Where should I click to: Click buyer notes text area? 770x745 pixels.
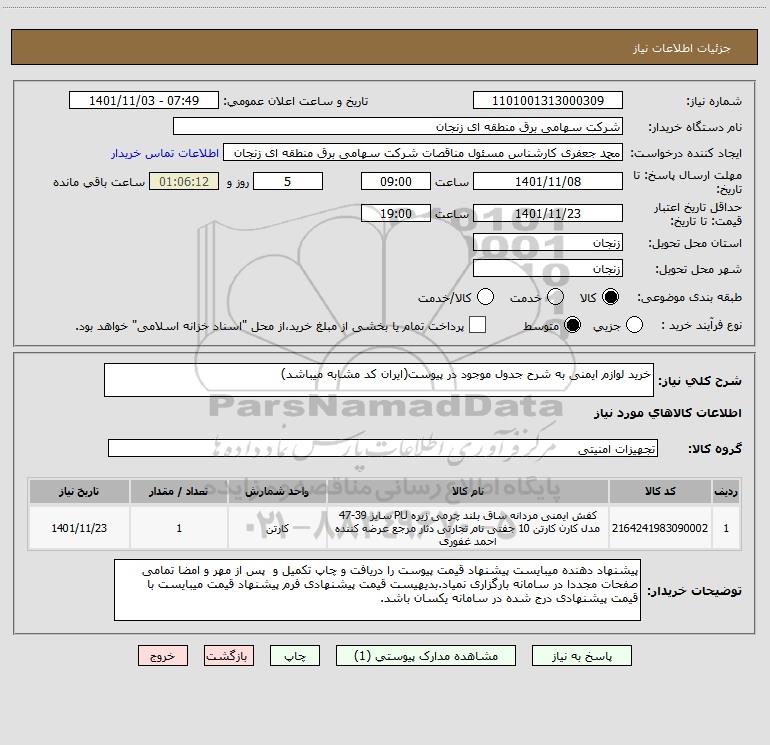point(377,590)
